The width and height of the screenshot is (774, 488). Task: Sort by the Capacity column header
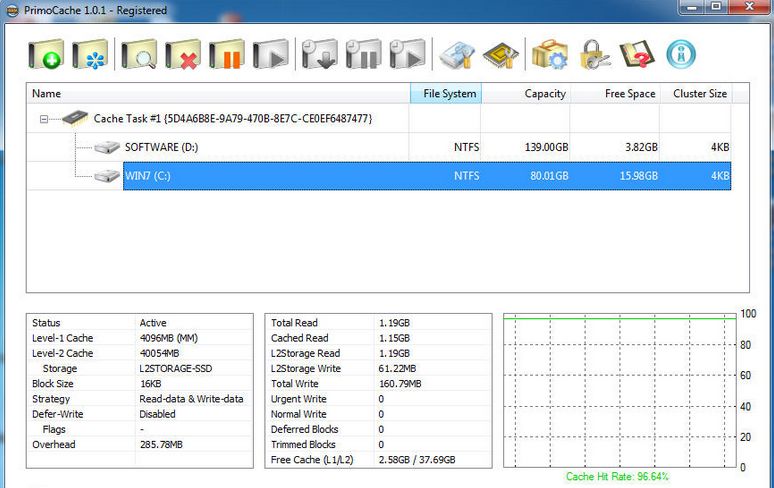click(x=545, y=94)
